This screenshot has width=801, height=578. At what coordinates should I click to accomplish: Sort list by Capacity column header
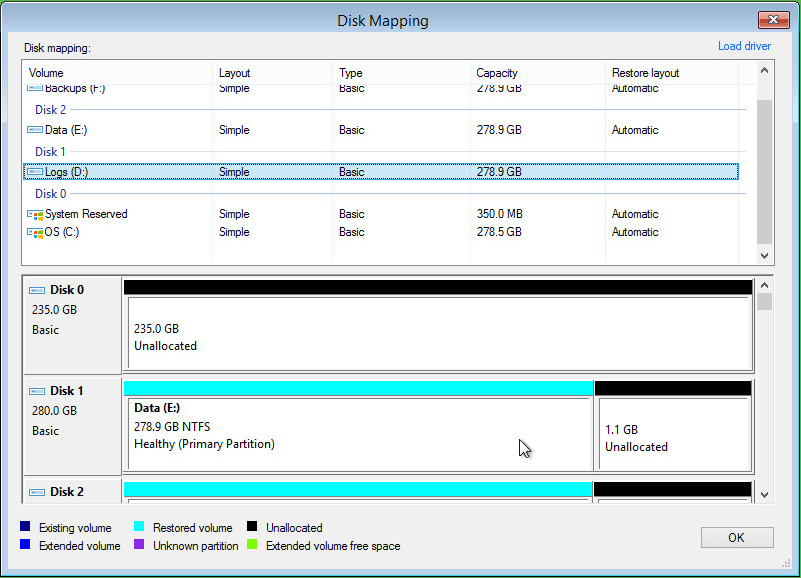(x=498, y=73)
